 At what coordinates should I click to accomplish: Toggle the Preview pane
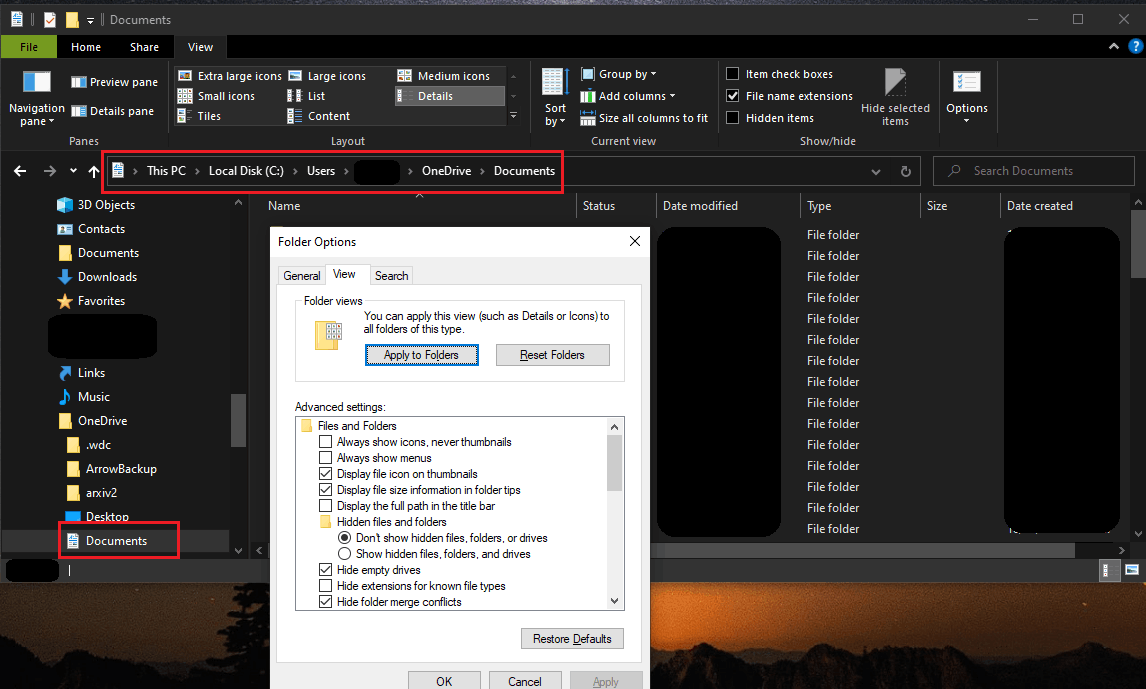[113, 80]
